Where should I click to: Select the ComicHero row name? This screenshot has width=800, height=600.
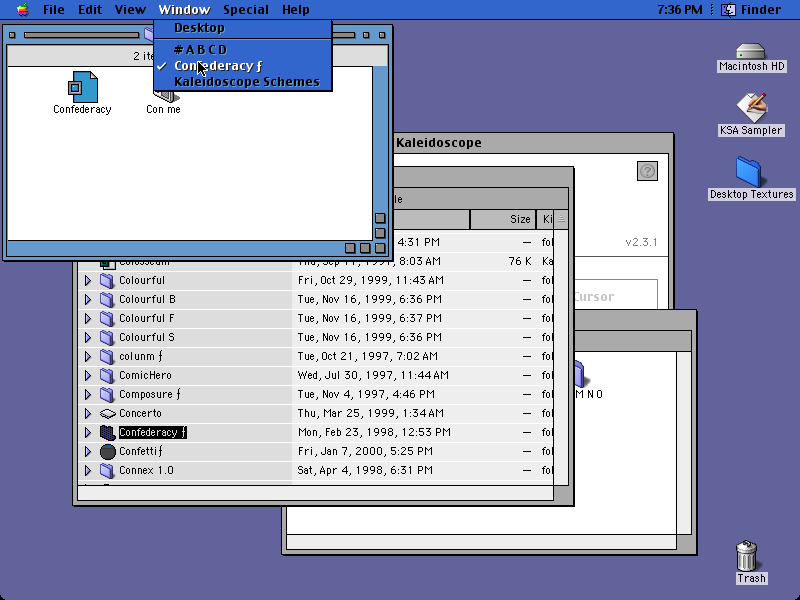[x=145, y=376]
